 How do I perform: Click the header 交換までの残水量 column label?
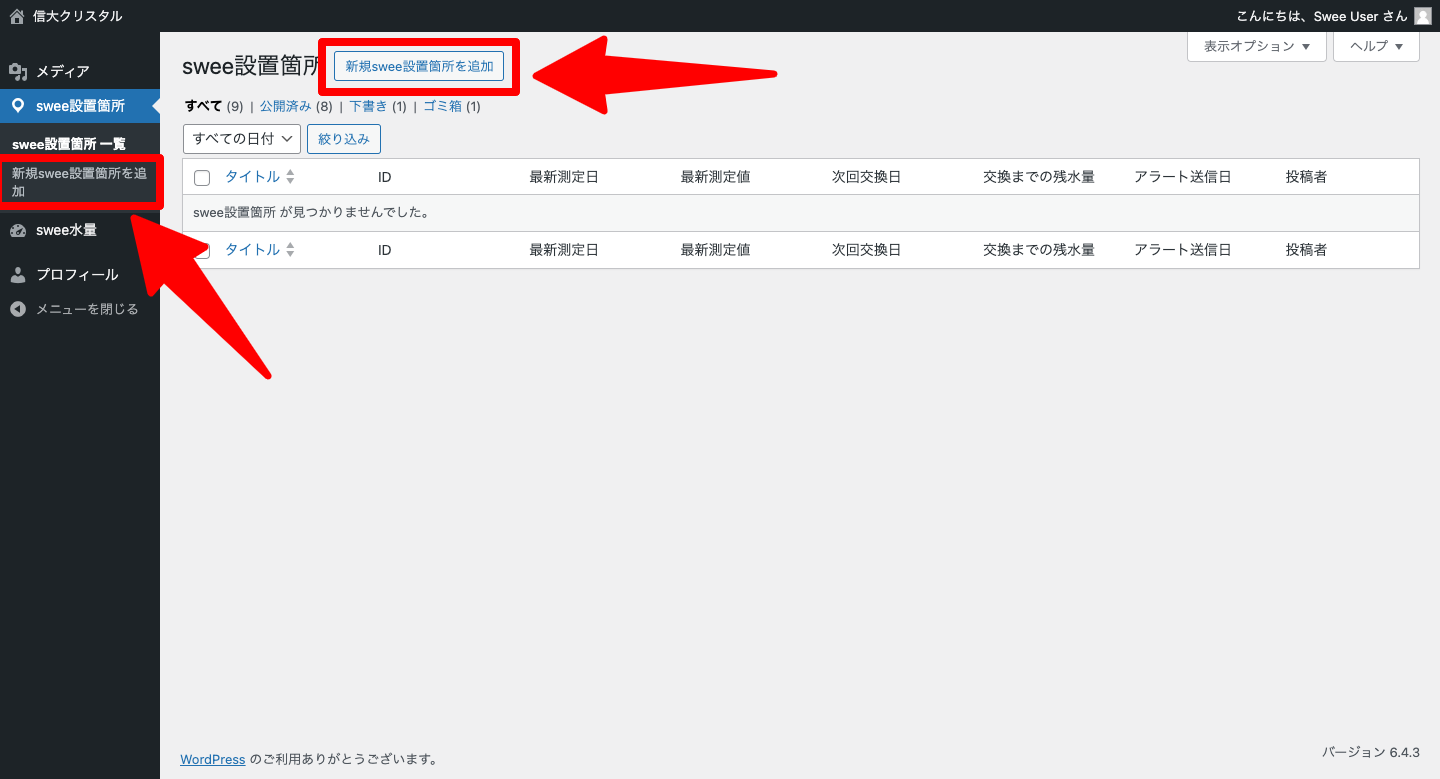[1039, 177]
